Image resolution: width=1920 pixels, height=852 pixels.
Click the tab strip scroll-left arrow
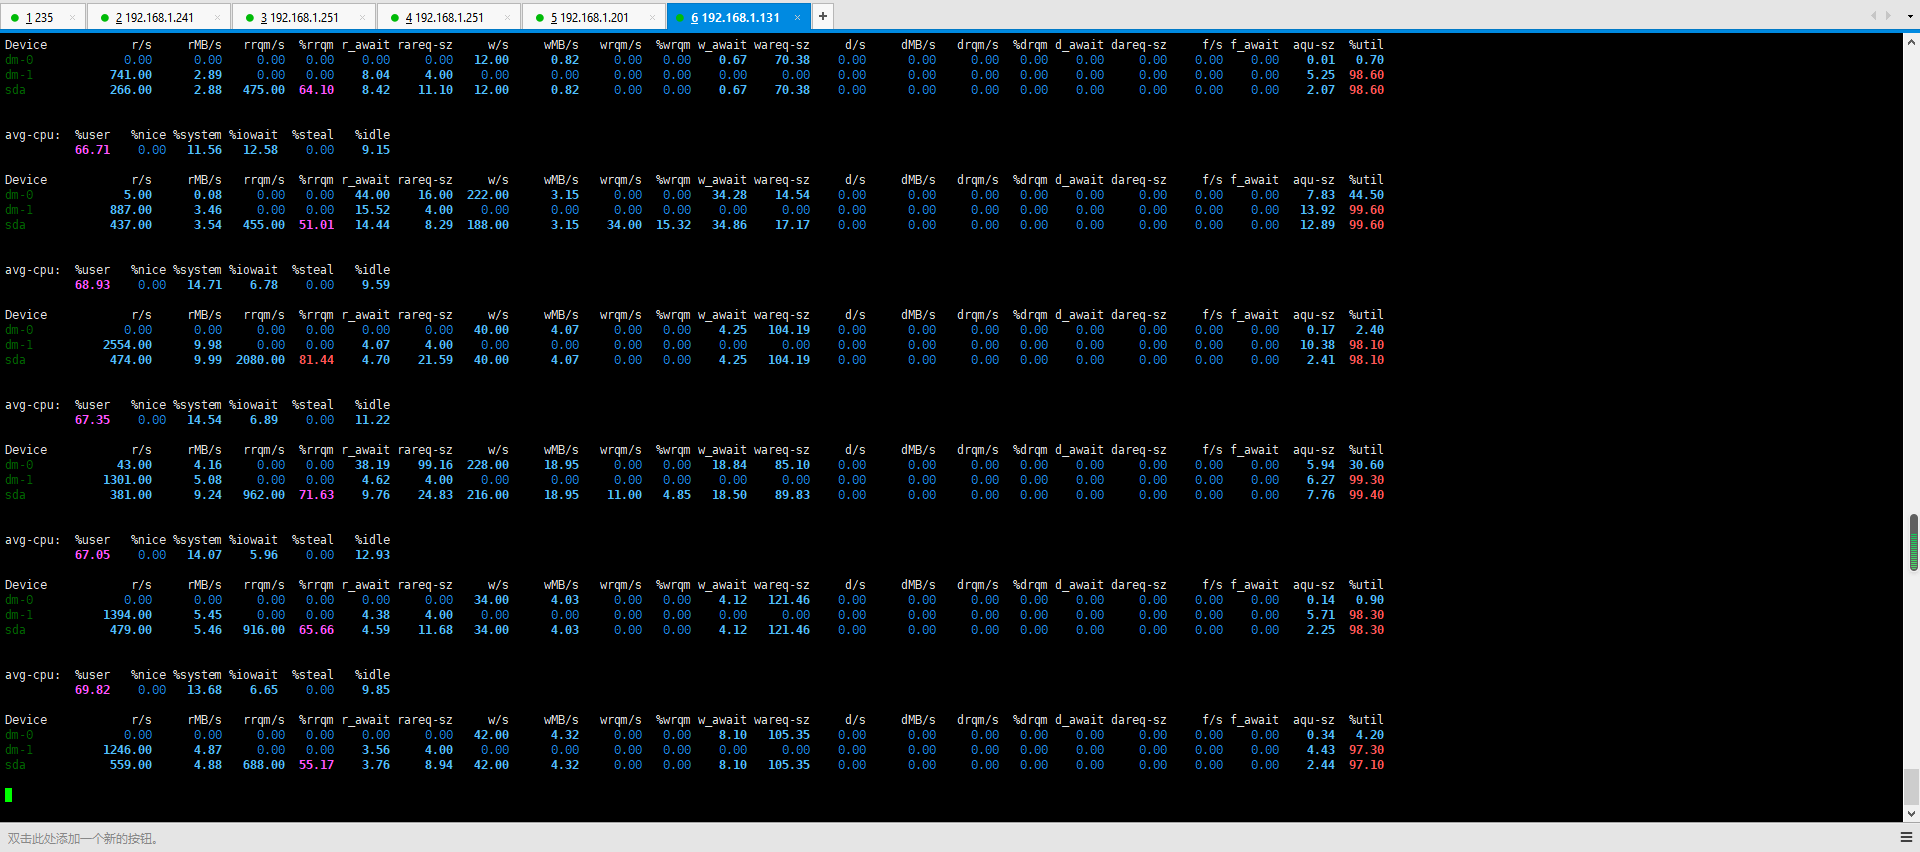pos(1873,16)
